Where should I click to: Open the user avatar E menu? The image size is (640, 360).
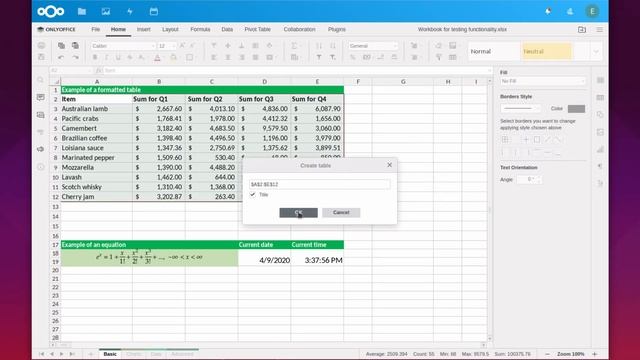tap(592, 11)
